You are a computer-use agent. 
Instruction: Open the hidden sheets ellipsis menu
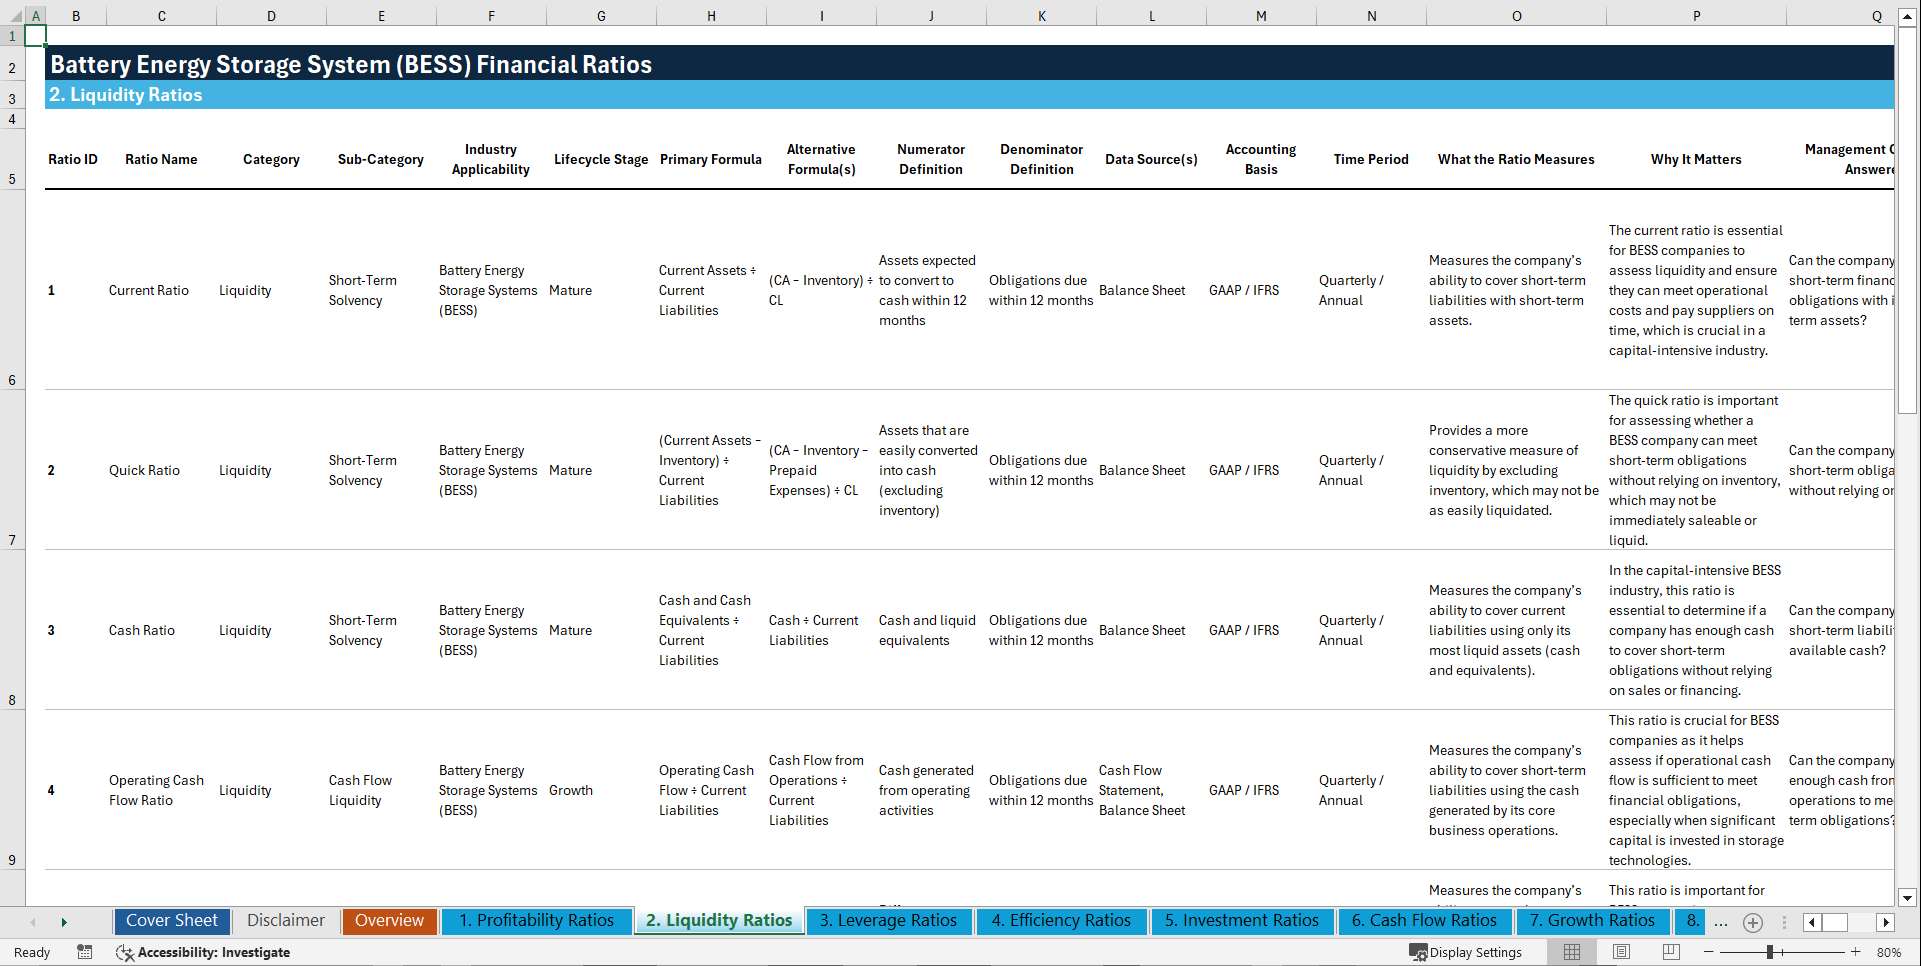[x=1721, y=922]
